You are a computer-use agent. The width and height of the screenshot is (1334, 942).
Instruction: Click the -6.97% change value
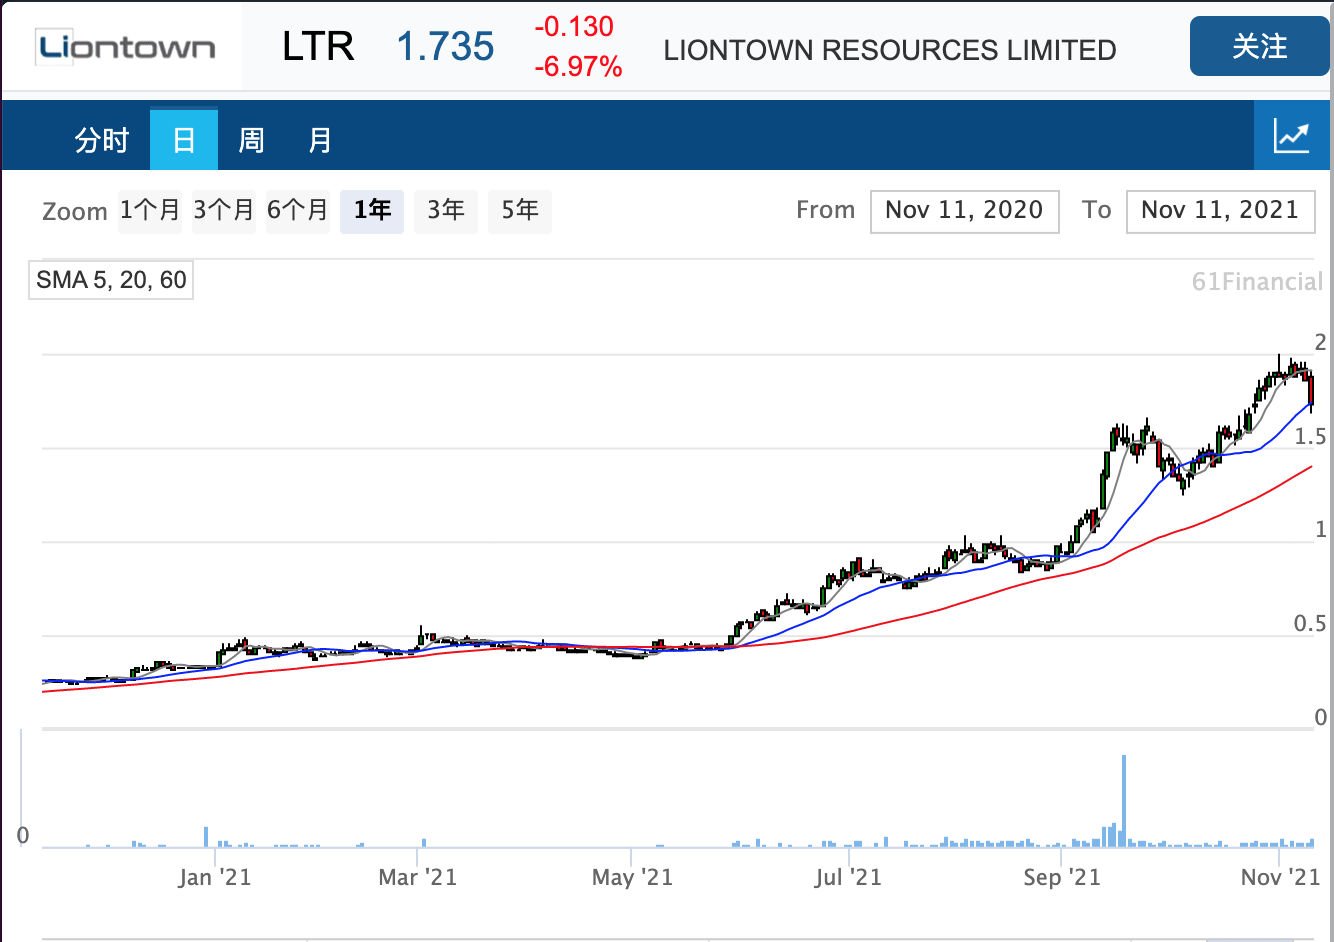578,67
